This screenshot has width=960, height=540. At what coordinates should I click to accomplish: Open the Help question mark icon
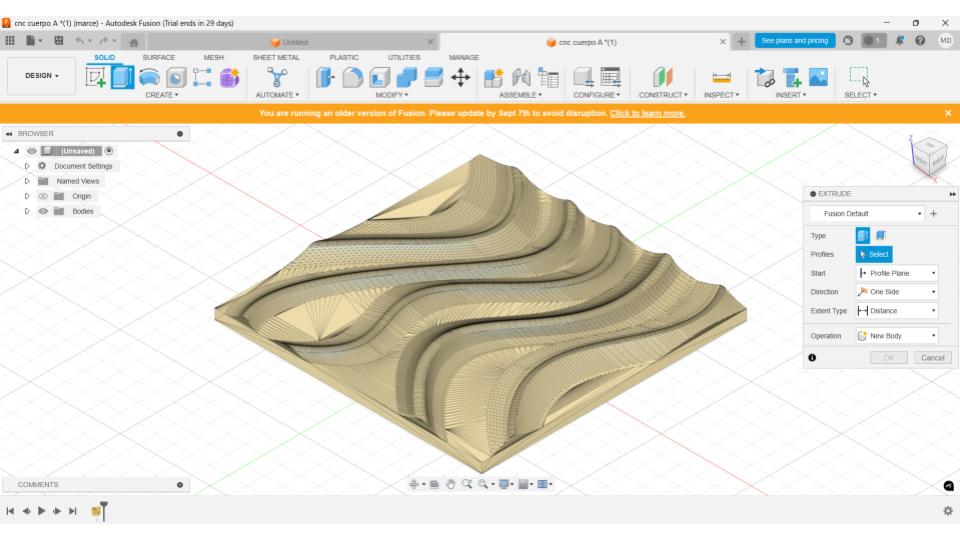point(920,40)
